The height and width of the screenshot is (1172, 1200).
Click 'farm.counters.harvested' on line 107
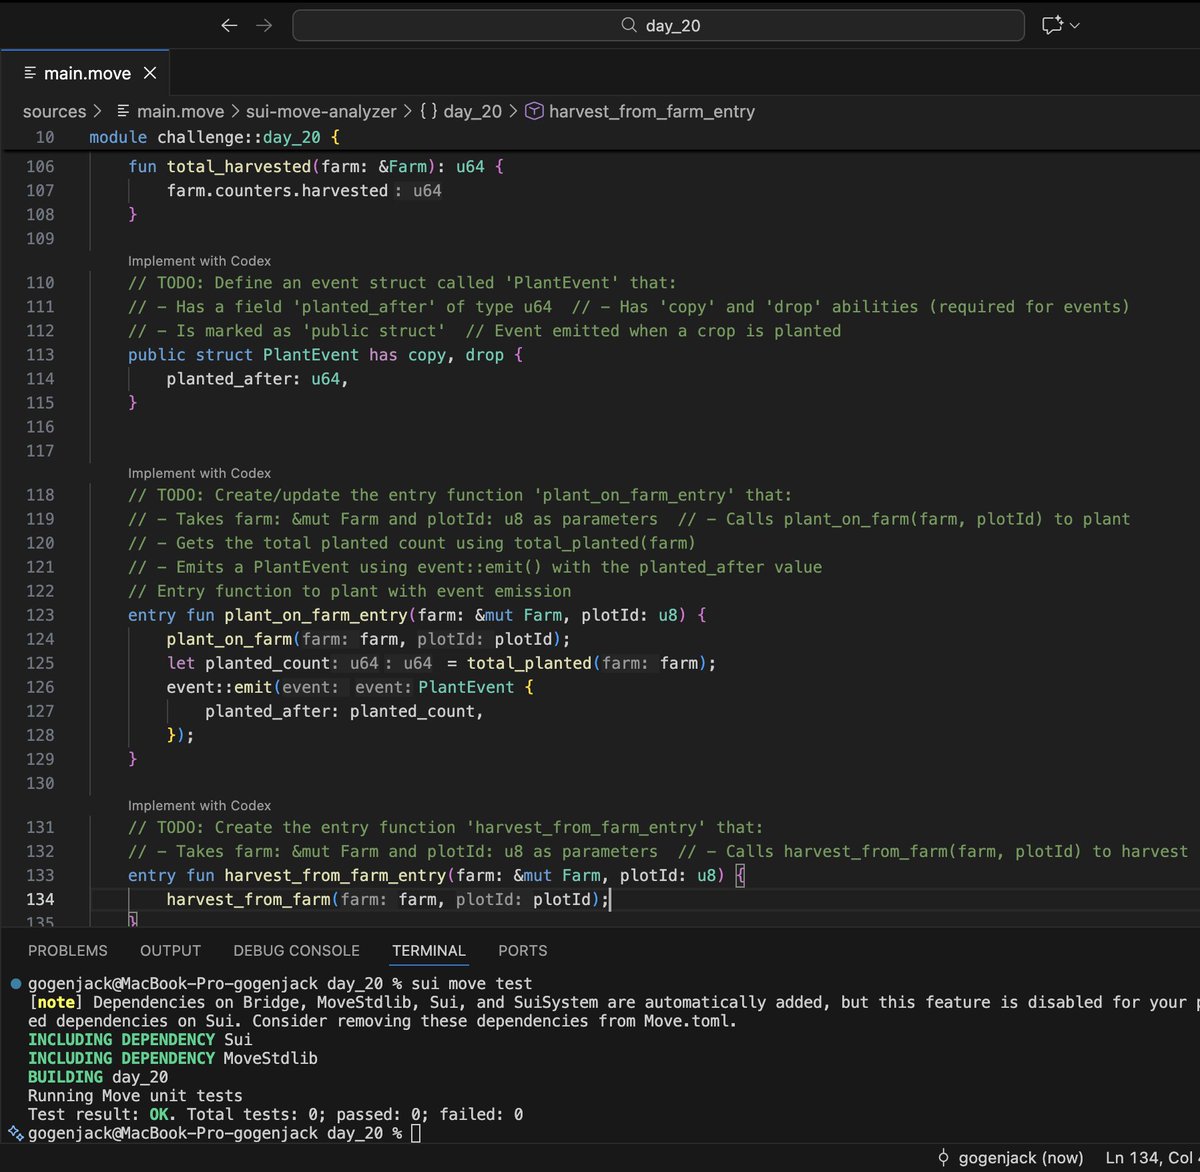coord(277,191)
